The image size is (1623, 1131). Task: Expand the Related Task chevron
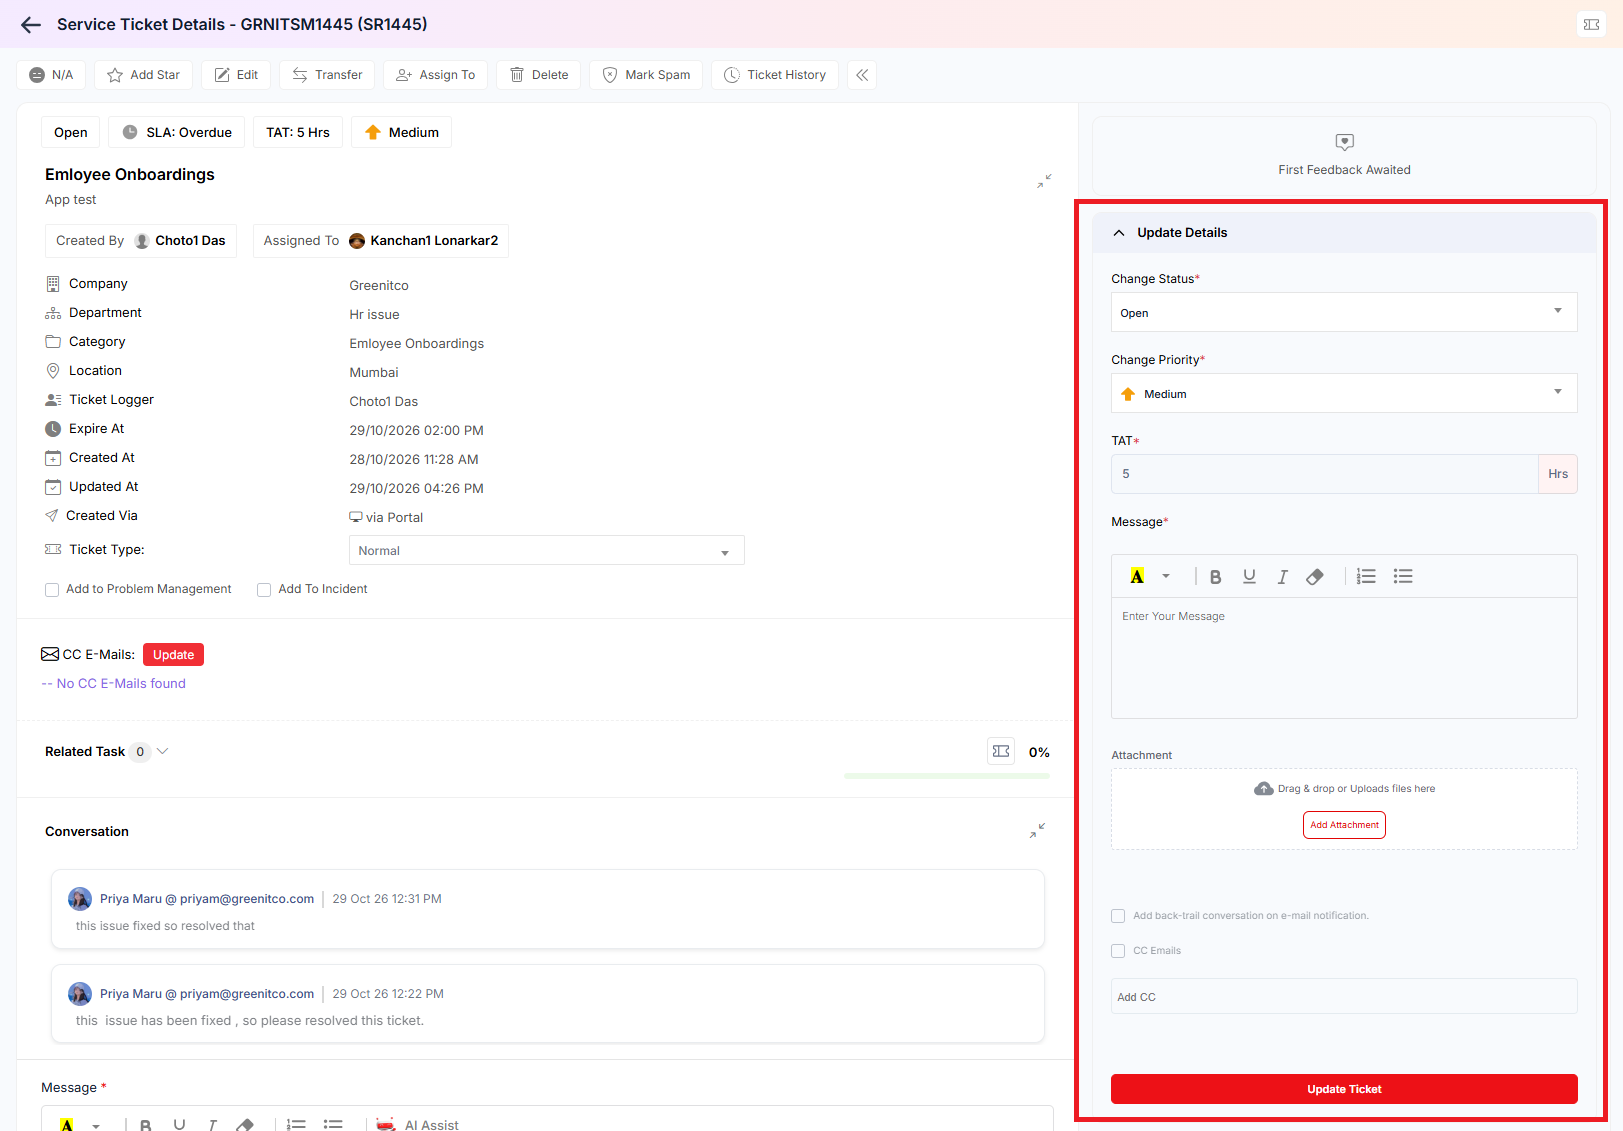163,752
